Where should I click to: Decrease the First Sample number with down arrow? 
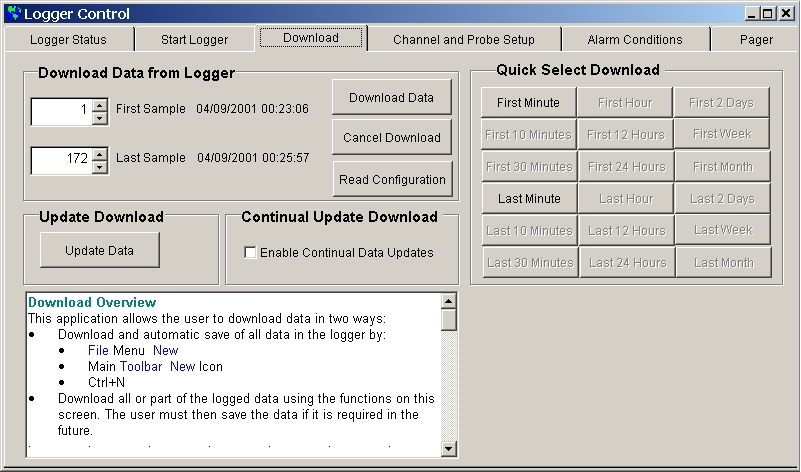point(100,118)
